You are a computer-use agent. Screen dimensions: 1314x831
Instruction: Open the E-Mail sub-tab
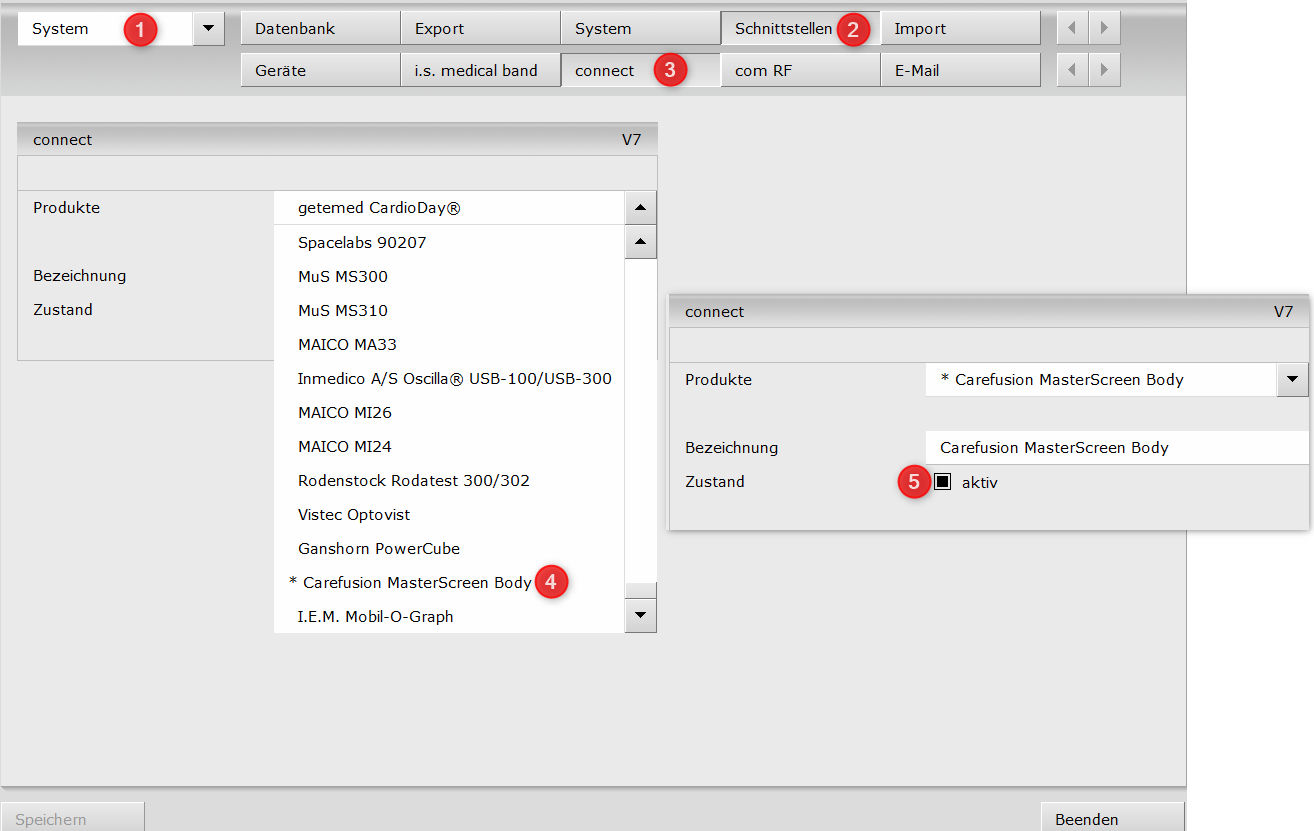[x=960, y=71]
